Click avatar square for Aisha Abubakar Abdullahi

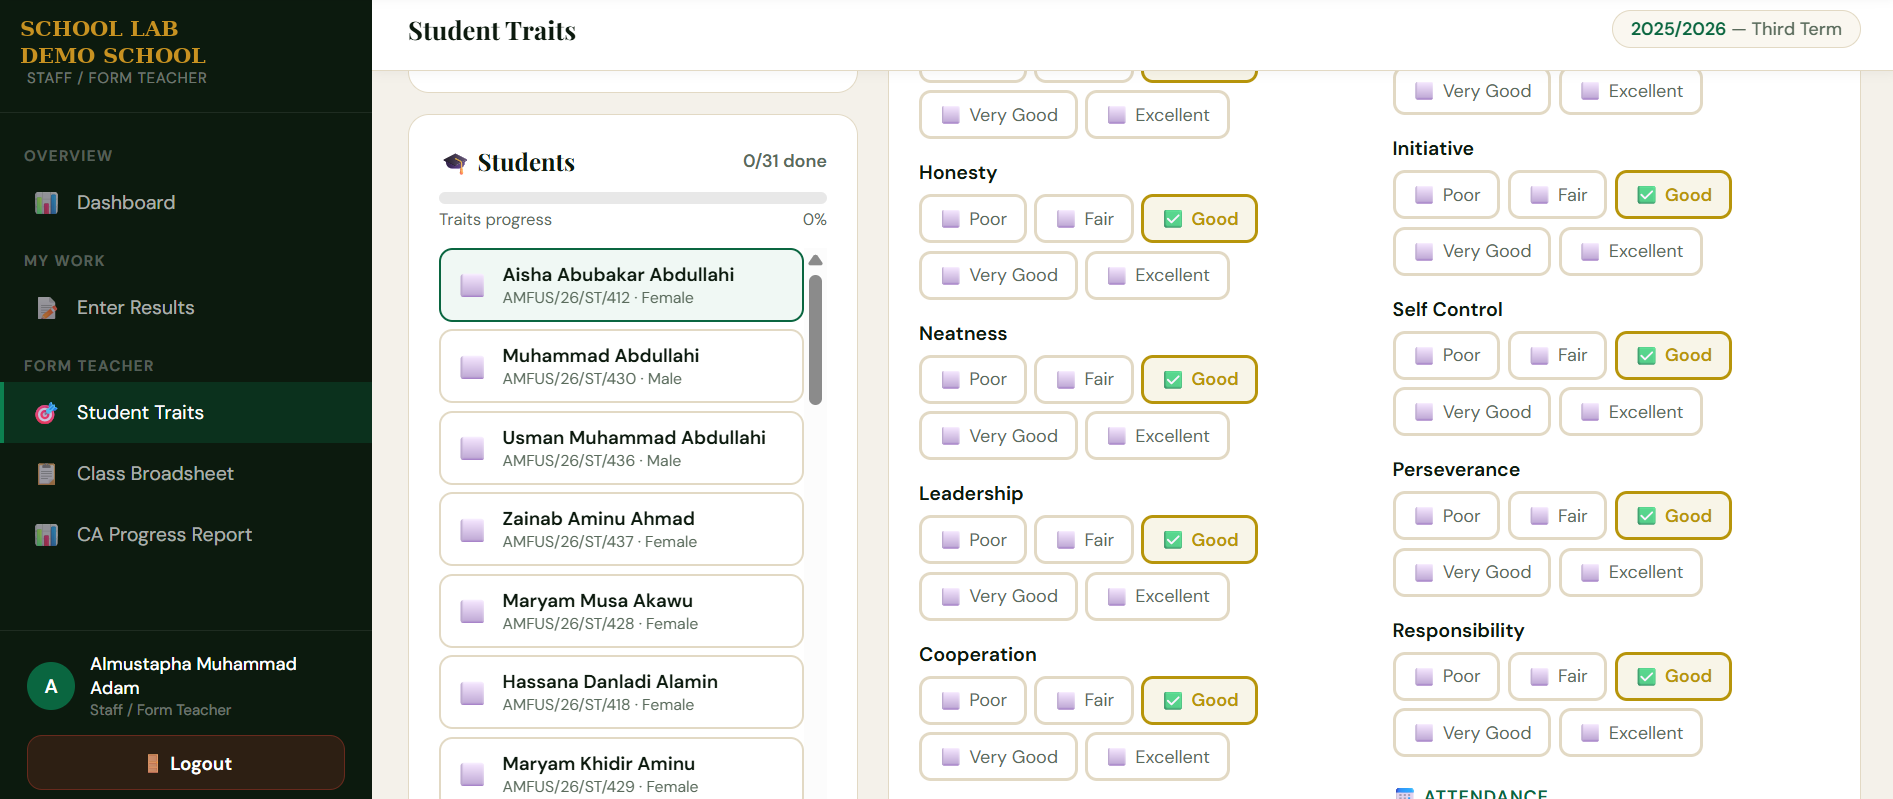click(472, 285)
